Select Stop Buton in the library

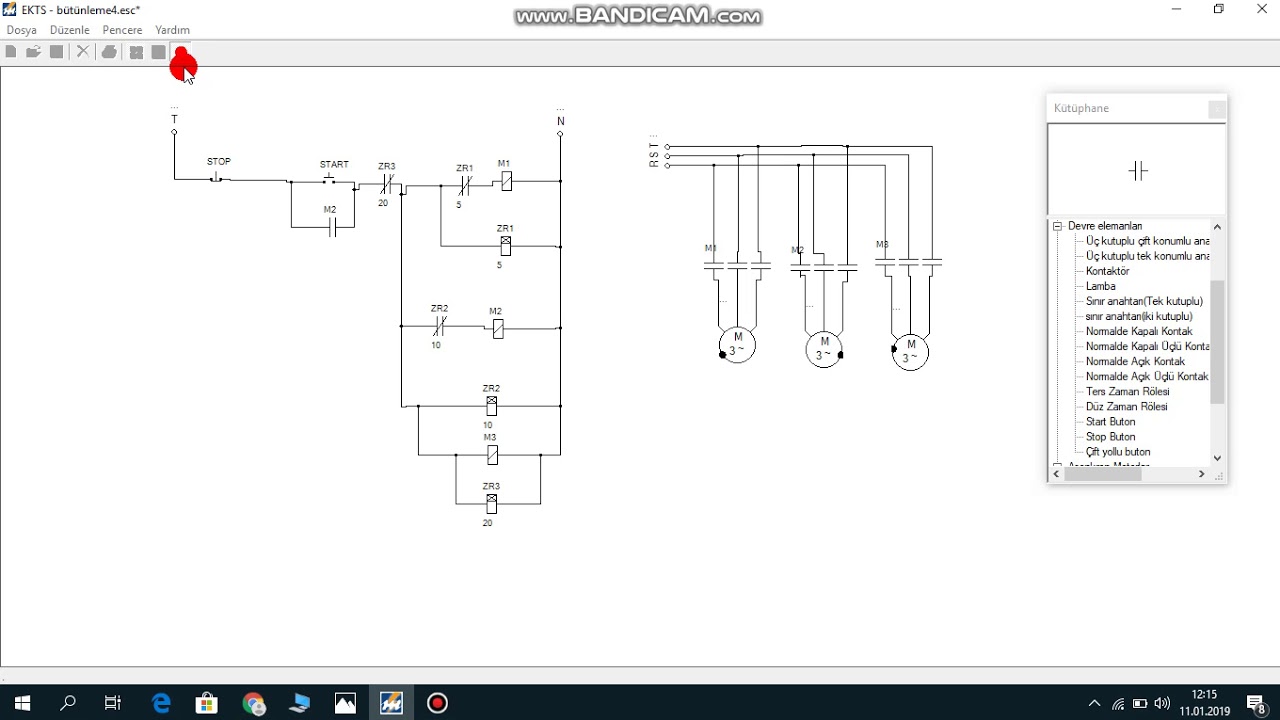tap(1111, 436)
